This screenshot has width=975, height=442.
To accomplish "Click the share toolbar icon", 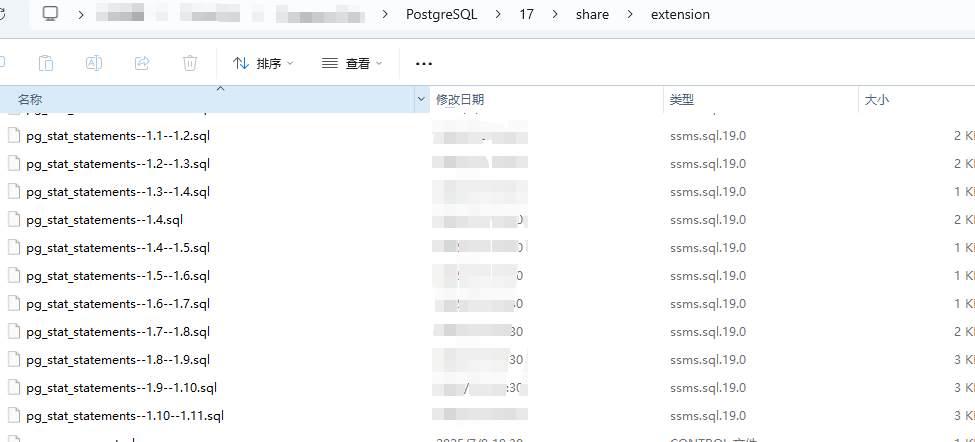I will [x=142, y=63].
